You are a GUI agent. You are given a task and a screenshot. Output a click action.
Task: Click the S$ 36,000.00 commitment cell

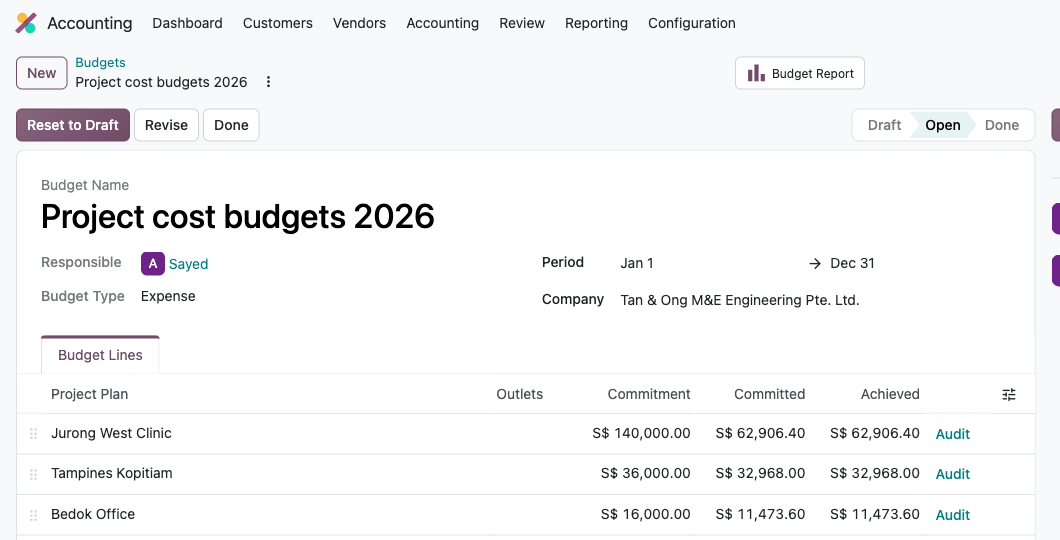646,473
